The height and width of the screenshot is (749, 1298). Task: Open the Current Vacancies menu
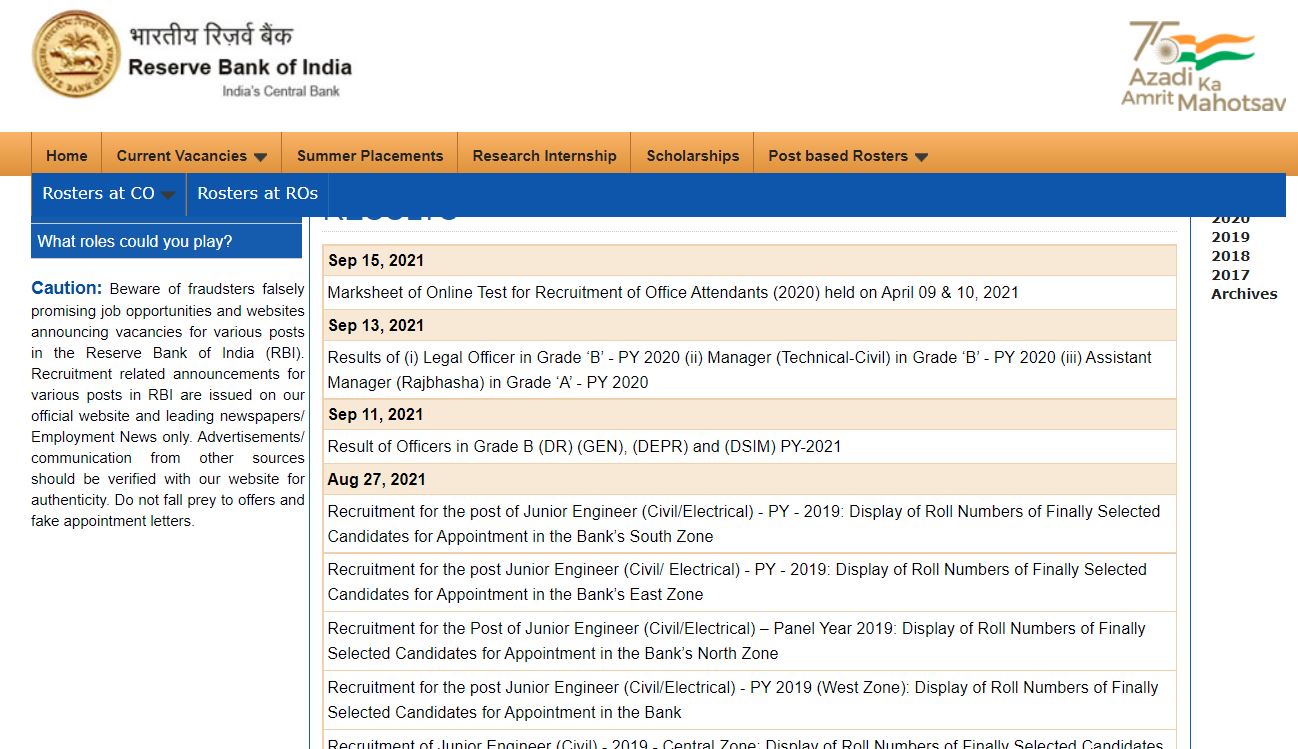click(x=181, y=155)
